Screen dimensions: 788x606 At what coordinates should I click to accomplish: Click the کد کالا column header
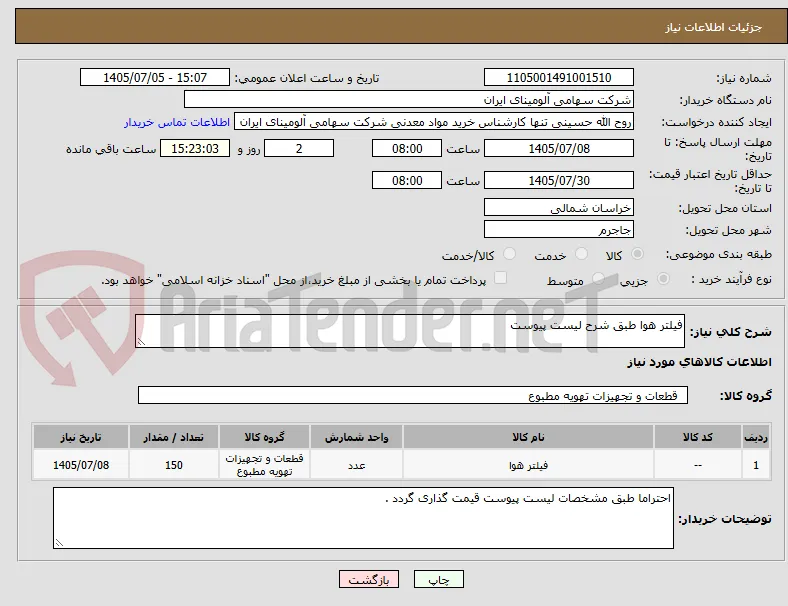698,437
